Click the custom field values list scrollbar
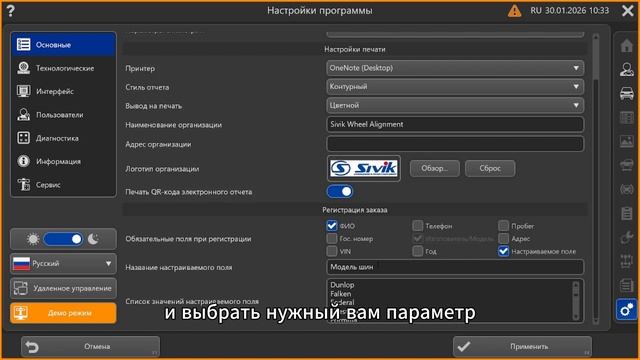 coord(576,301)
